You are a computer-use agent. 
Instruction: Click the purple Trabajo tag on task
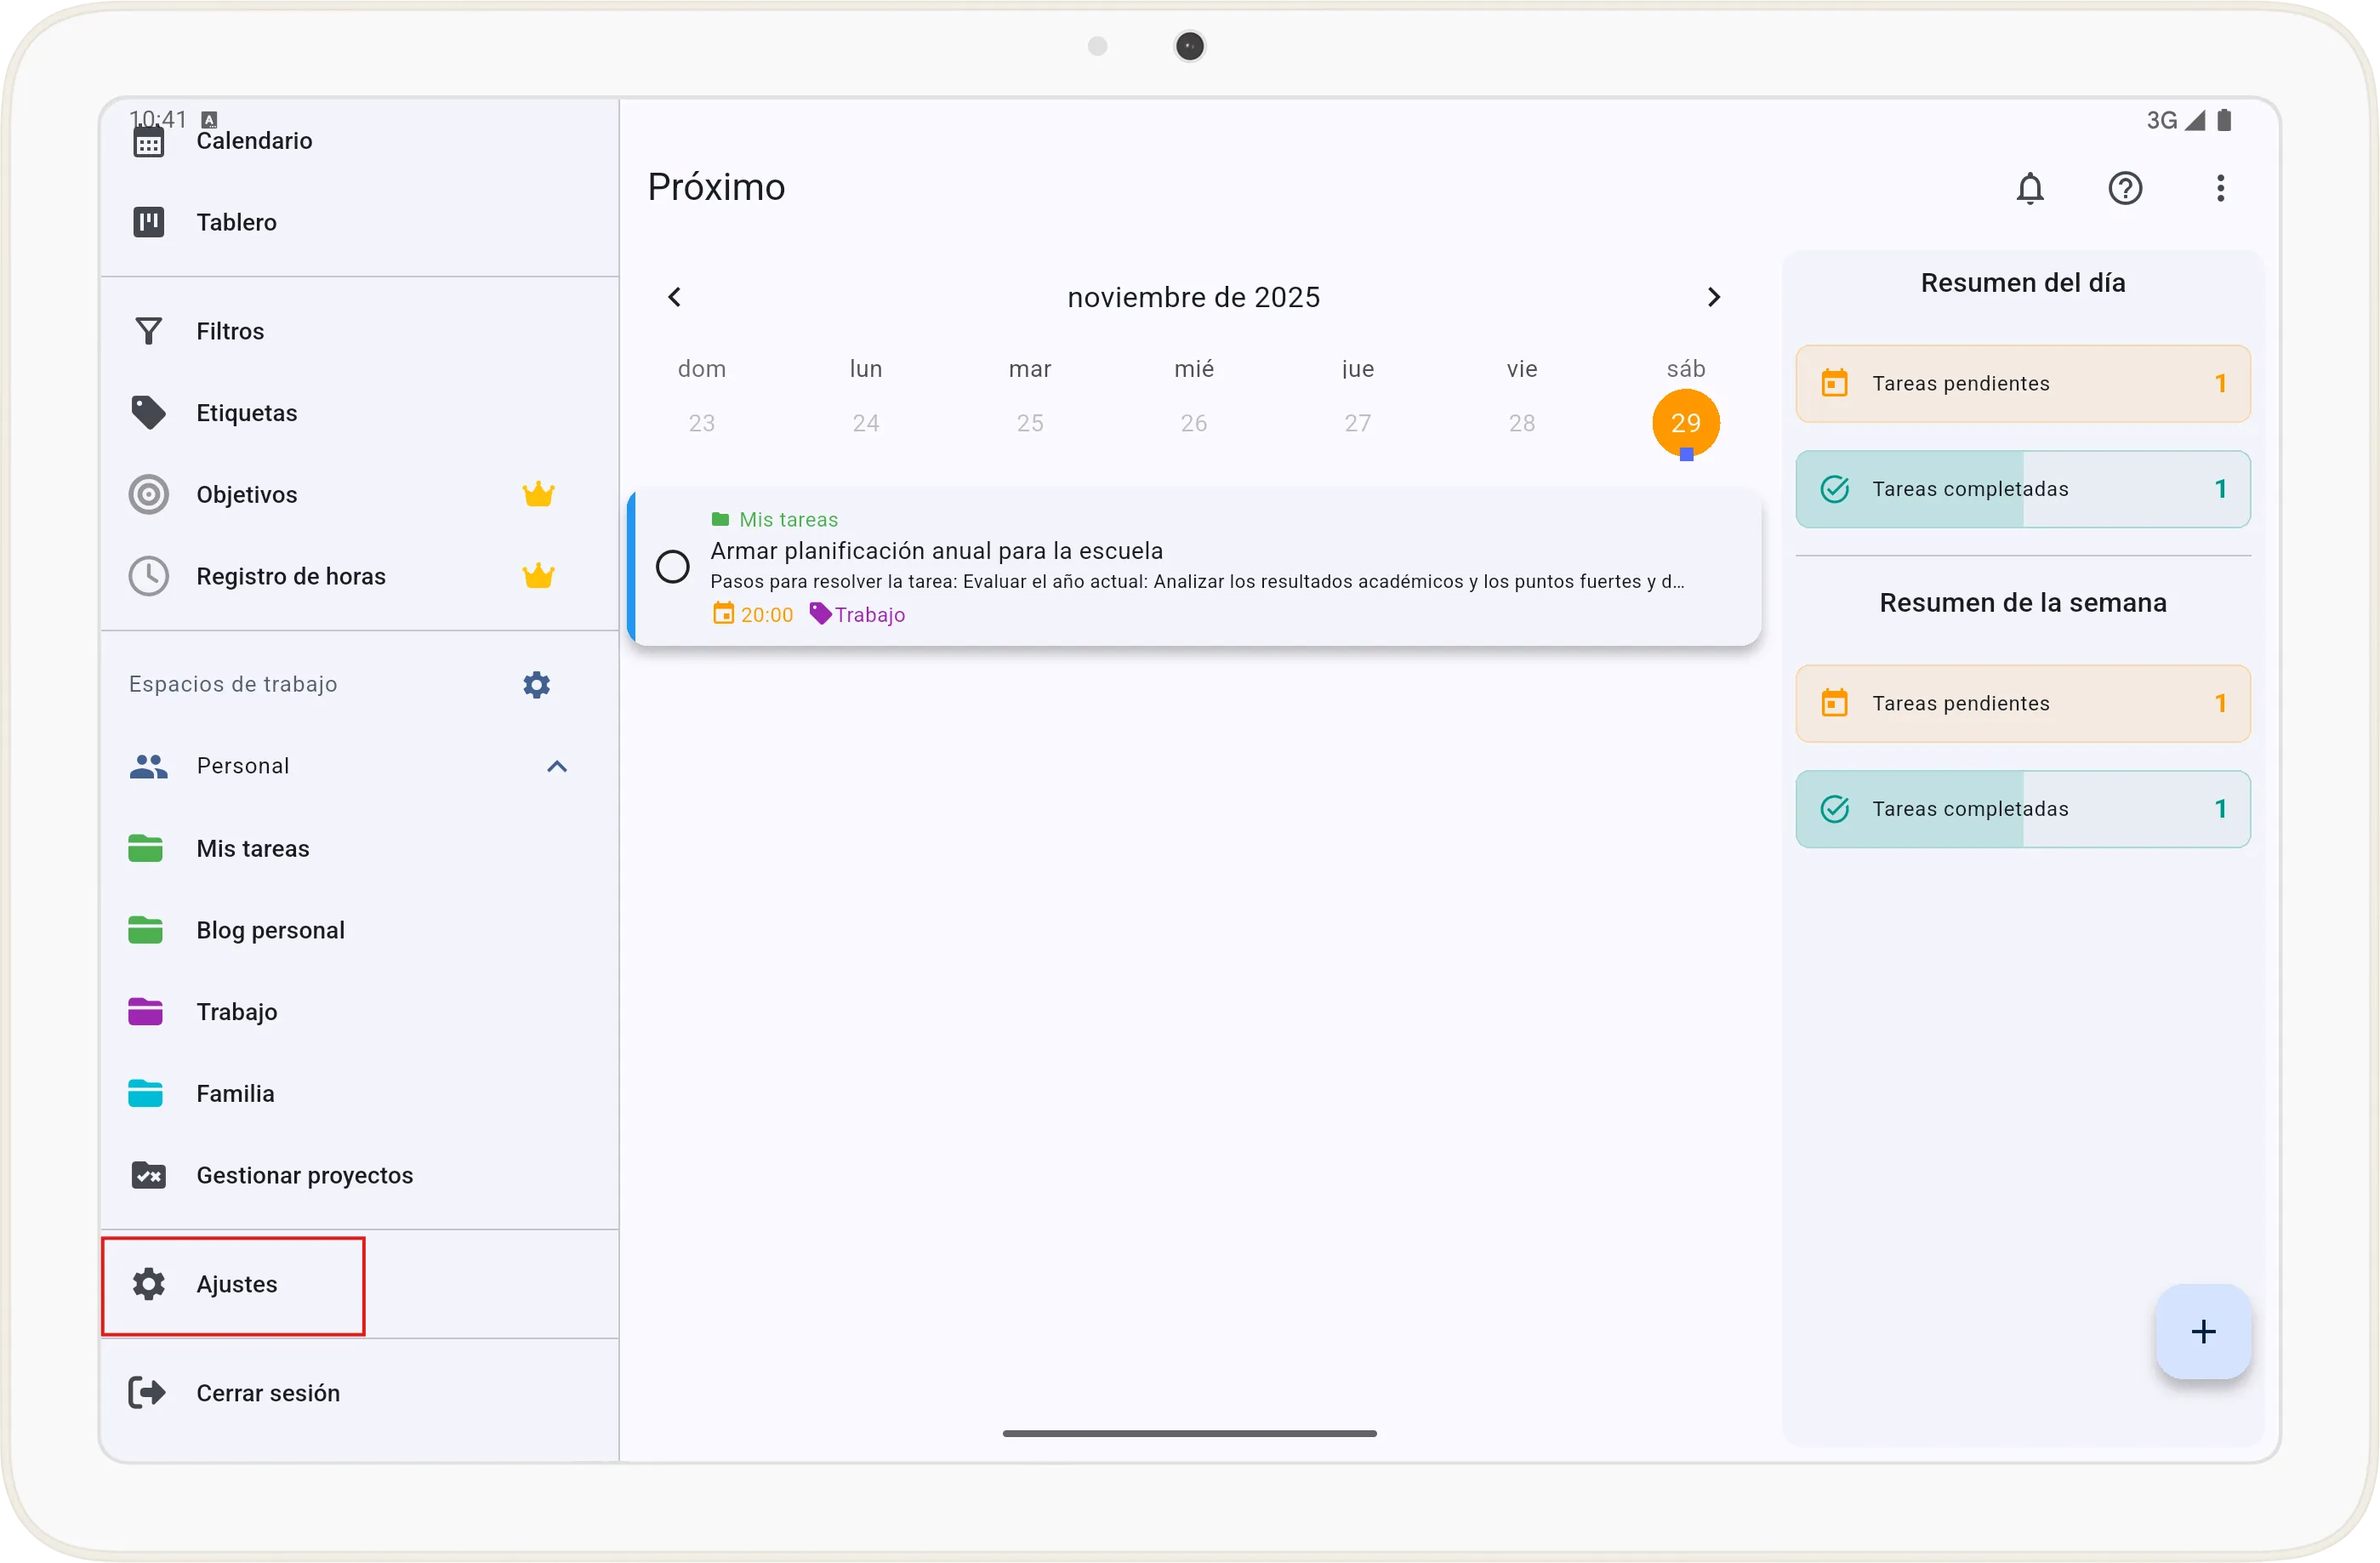pos(858,614)
